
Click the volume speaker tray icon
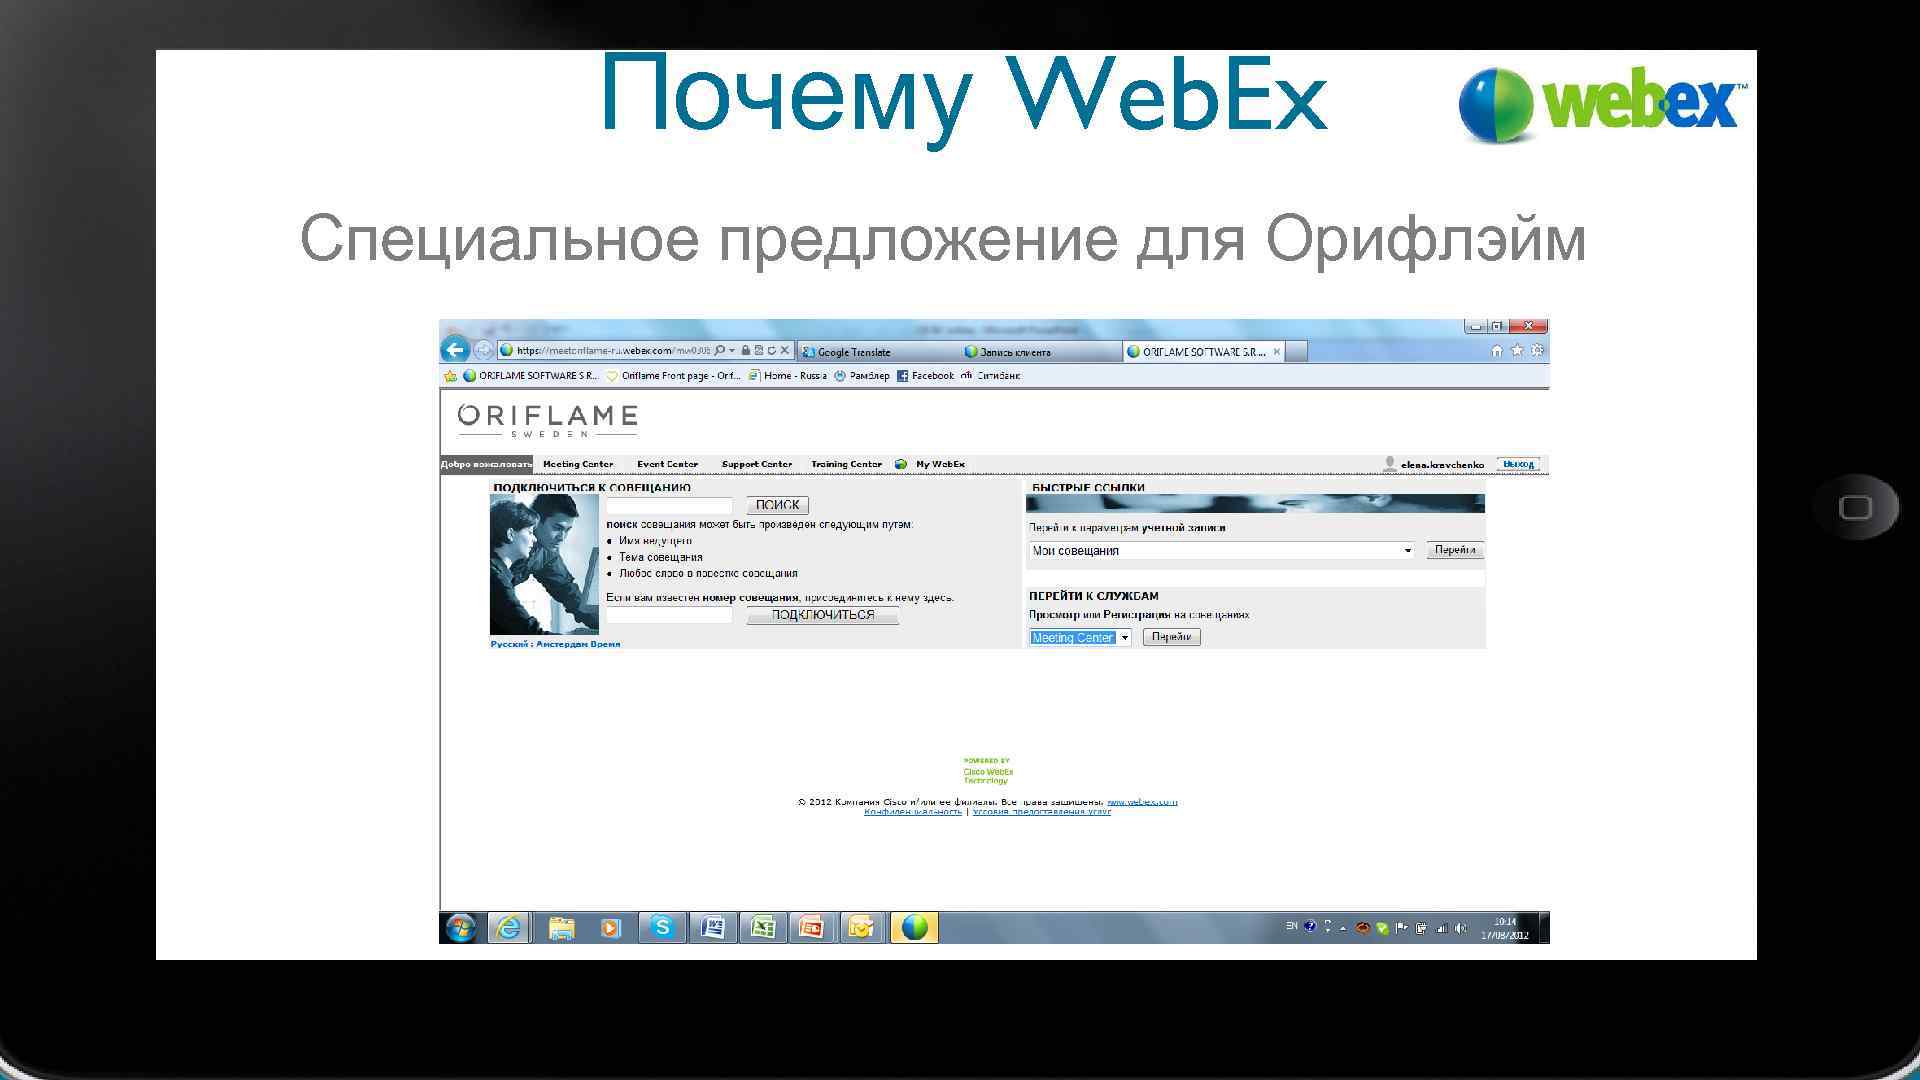pos(1461,928)
